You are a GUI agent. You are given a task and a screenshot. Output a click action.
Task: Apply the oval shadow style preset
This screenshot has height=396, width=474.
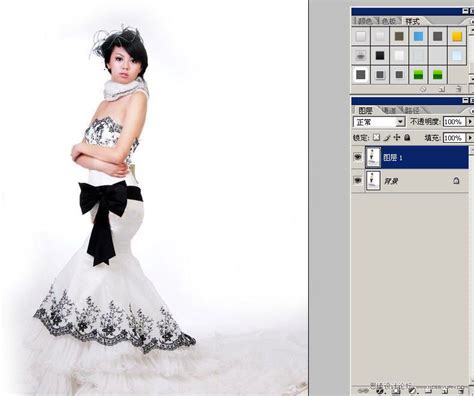[360, 55]
